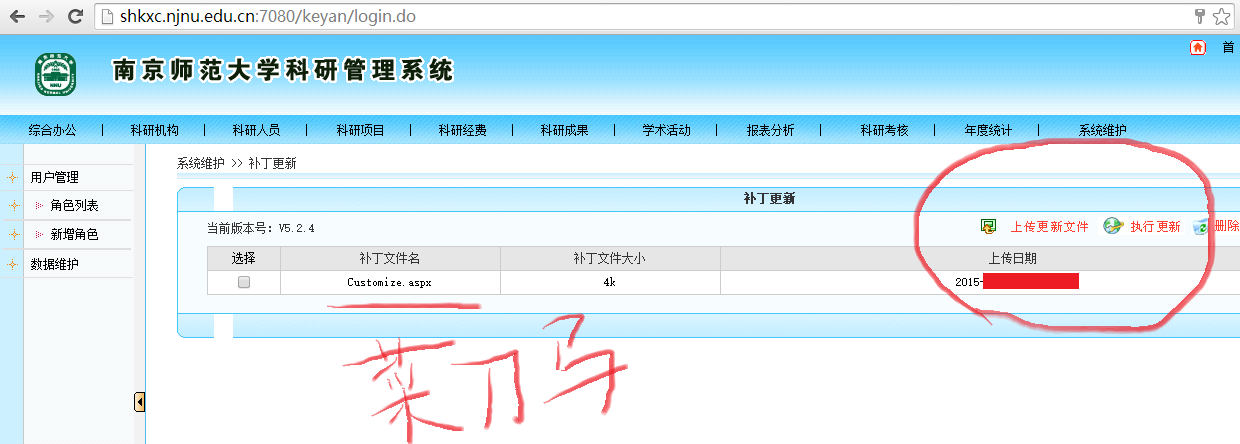Image resolution: width=1240 pixels, height=444 pixels.
Task: Open 学术活动 menu
Action: 666,130
